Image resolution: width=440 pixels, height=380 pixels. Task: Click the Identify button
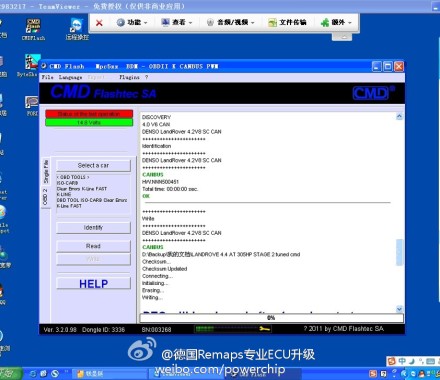[93, 227]
